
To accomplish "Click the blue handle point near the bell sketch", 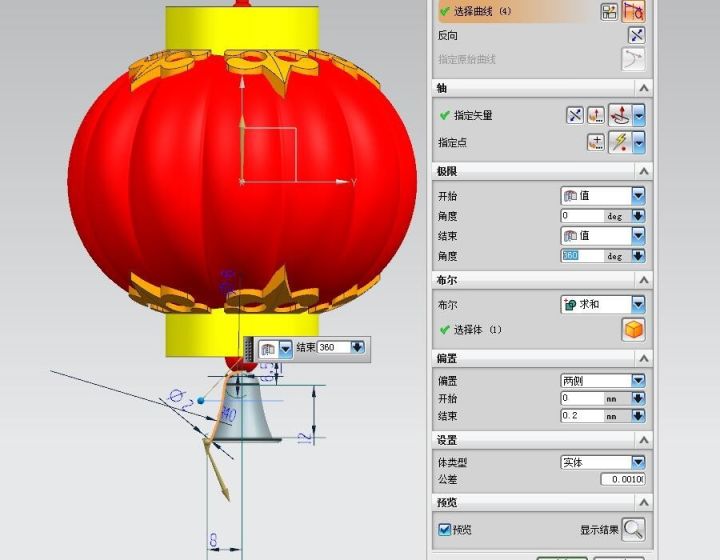I will tap(200, 401).
